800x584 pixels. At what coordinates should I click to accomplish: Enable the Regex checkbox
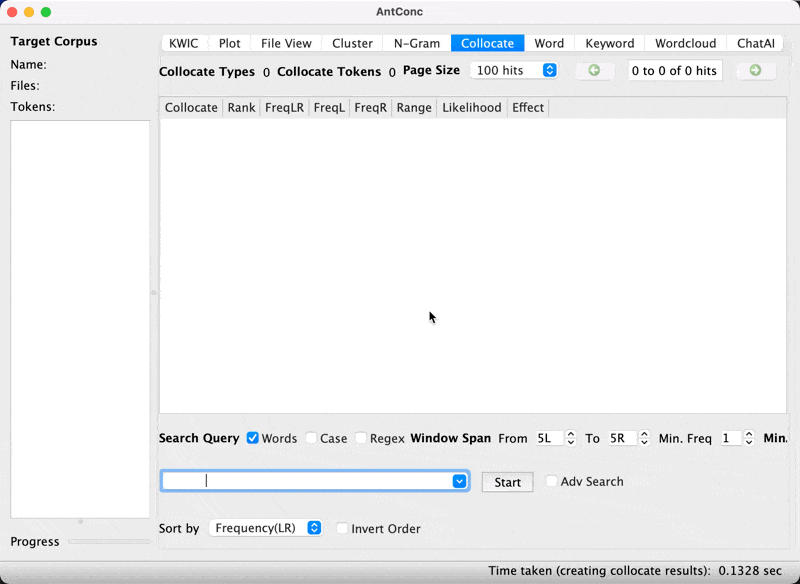pos(361,438)
